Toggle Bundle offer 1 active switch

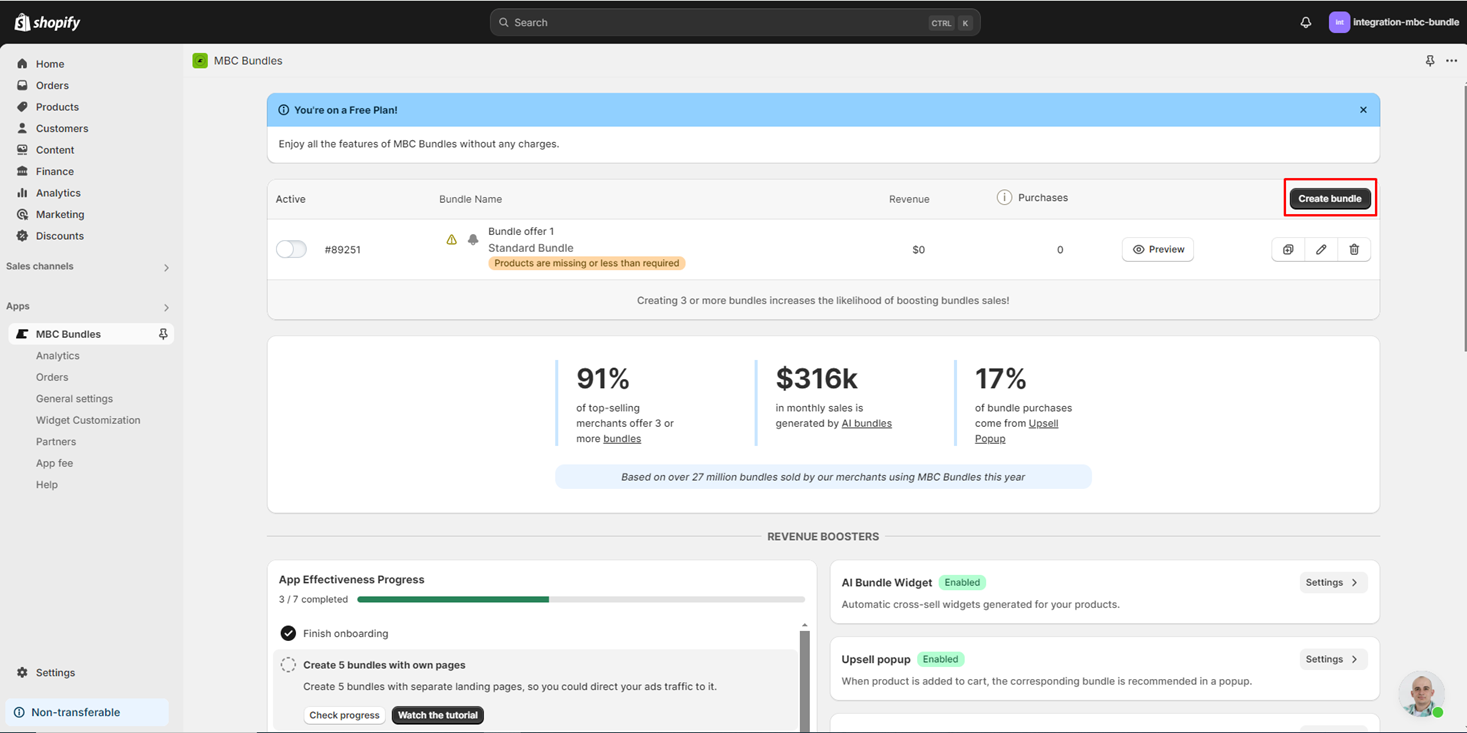click(291, 250)
